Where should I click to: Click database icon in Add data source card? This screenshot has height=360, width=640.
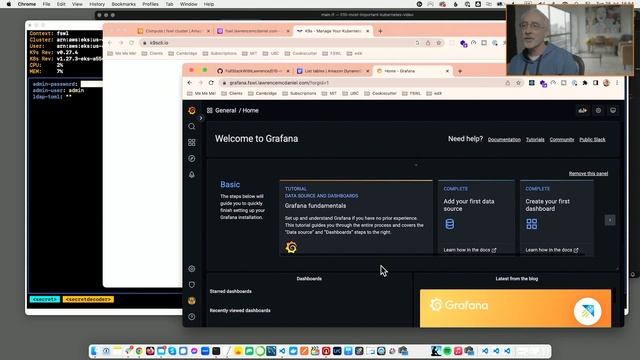coord(449,224)
